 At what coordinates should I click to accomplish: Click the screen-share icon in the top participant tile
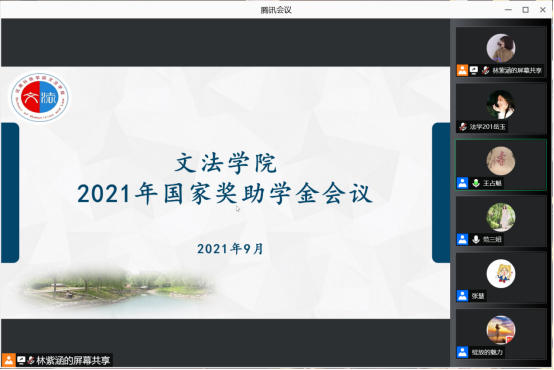[x=474, y=70]
